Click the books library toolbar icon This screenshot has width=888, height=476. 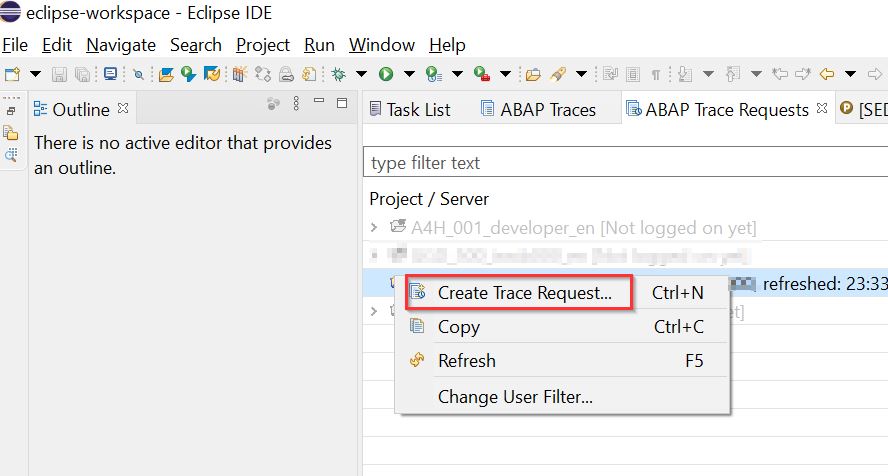(240, 74)
